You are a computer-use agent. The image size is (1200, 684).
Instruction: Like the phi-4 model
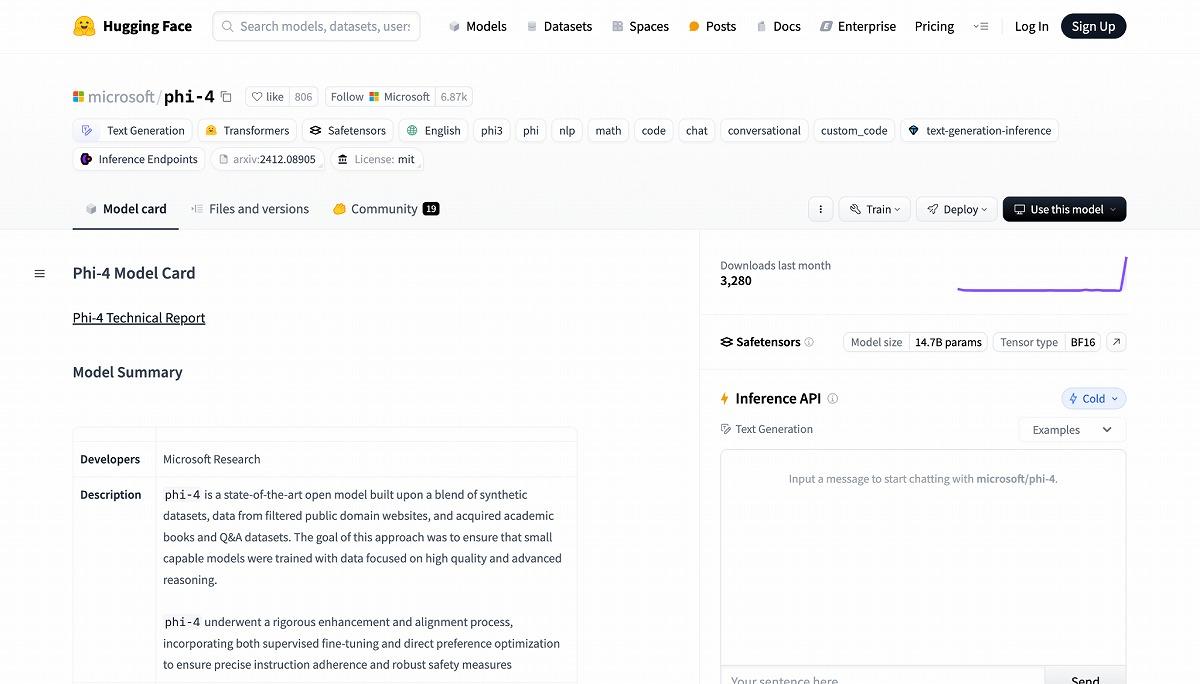[x=267, y=97]
